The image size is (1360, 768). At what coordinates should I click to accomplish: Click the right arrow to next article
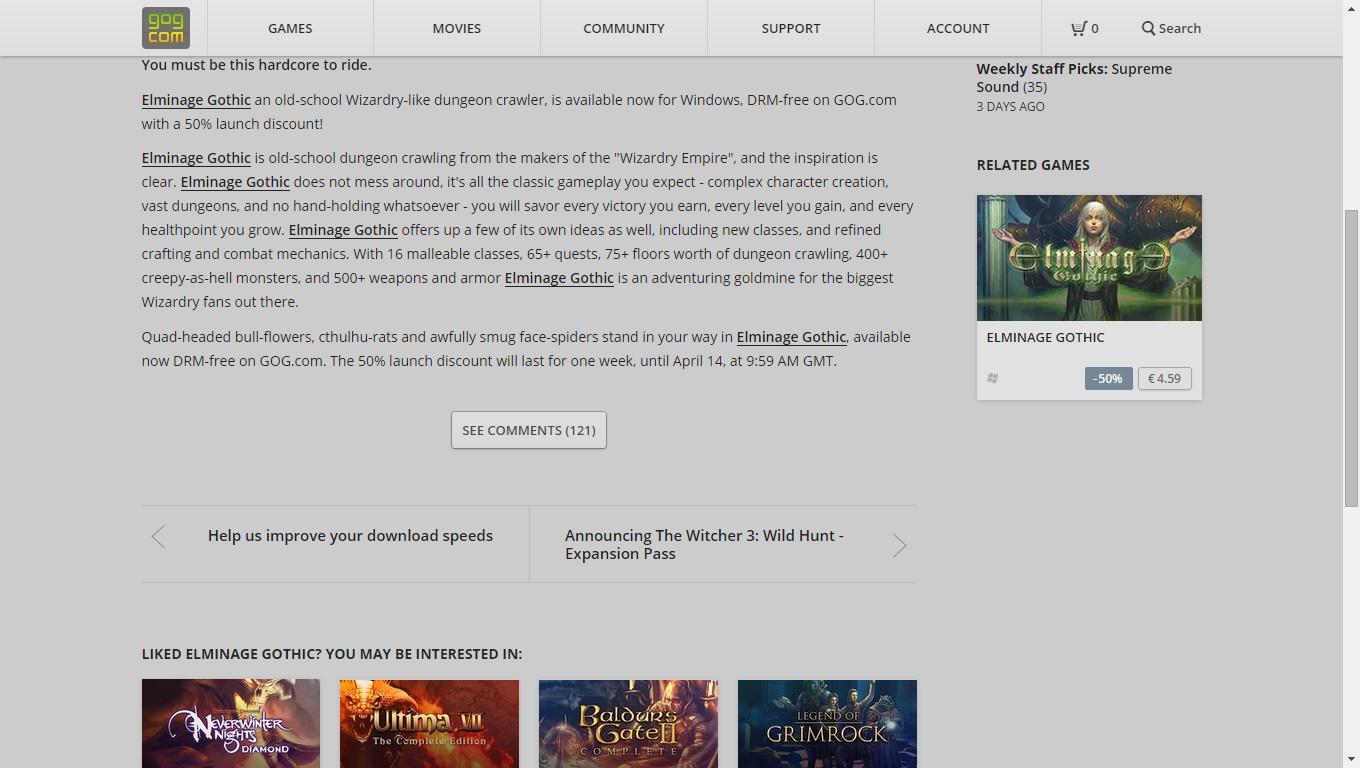coord(899,545)
